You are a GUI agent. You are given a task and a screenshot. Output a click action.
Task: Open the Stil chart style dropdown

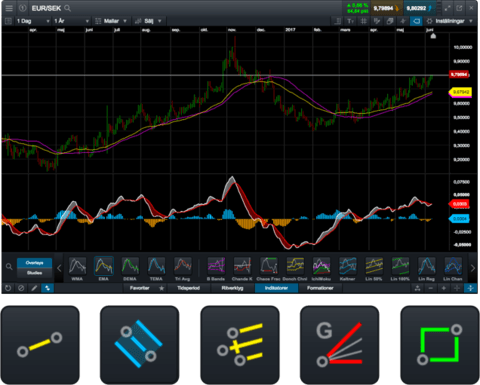(148, 21)
